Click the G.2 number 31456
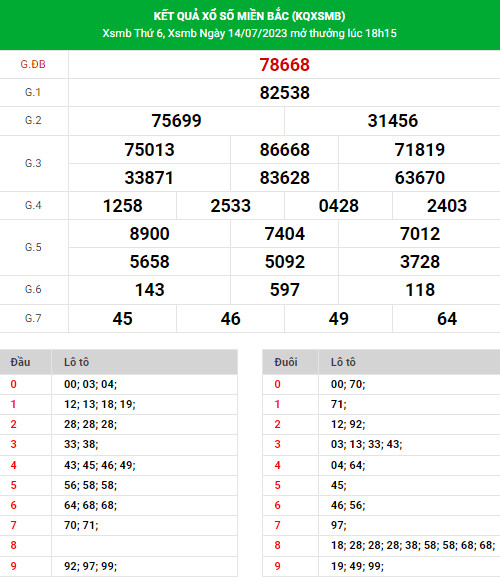This screenshot has width=500, height=577. coord(393,121)
